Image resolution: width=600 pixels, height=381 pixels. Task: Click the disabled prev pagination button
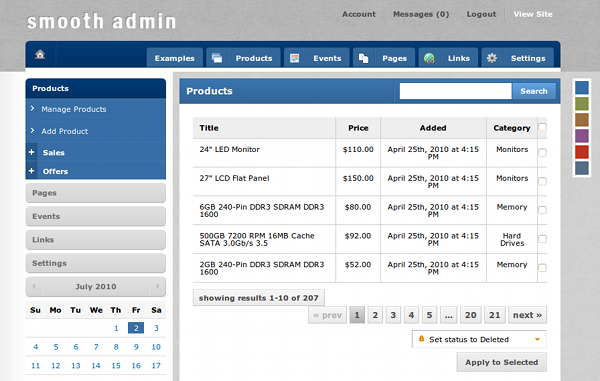[327, 315]
